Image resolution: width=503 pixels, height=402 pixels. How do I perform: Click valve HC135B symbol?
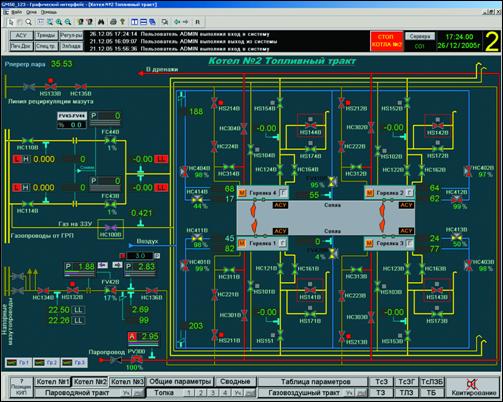click(x=81, y=87)
